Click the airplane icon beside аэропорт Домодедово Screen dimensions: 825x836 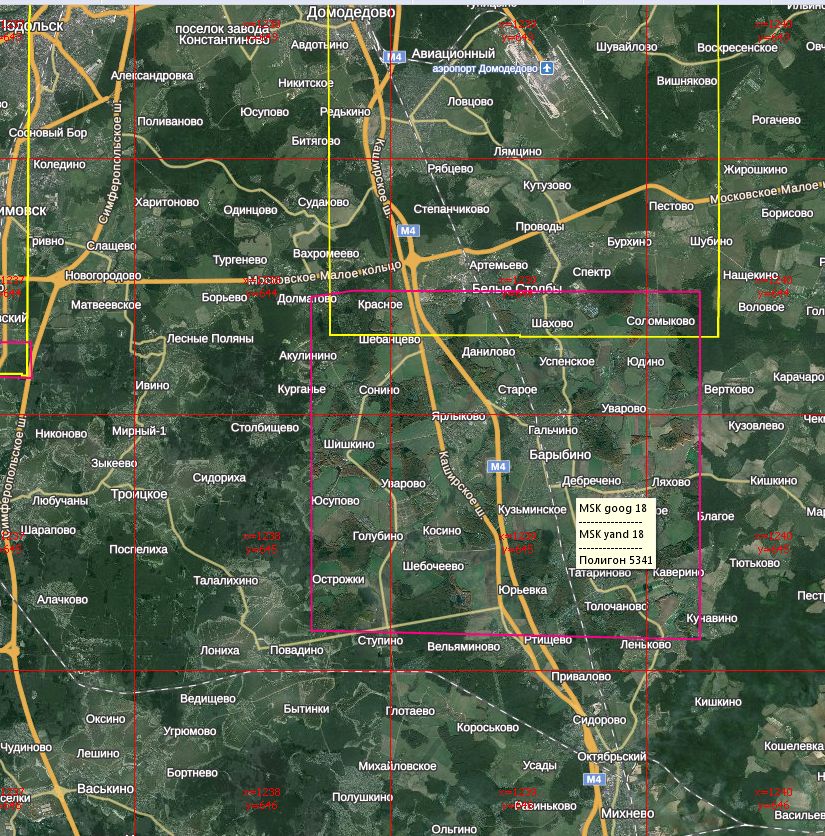pos(547,68)
